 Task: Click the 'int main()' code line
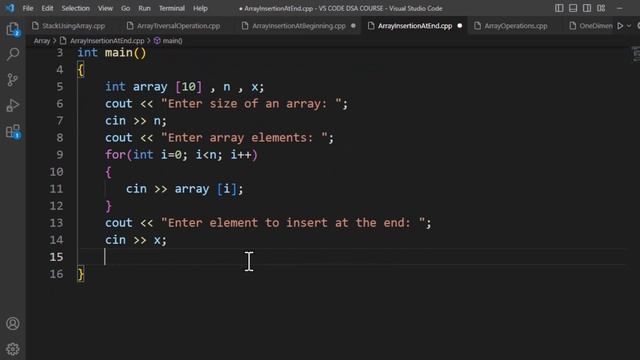tap(112, 53)
